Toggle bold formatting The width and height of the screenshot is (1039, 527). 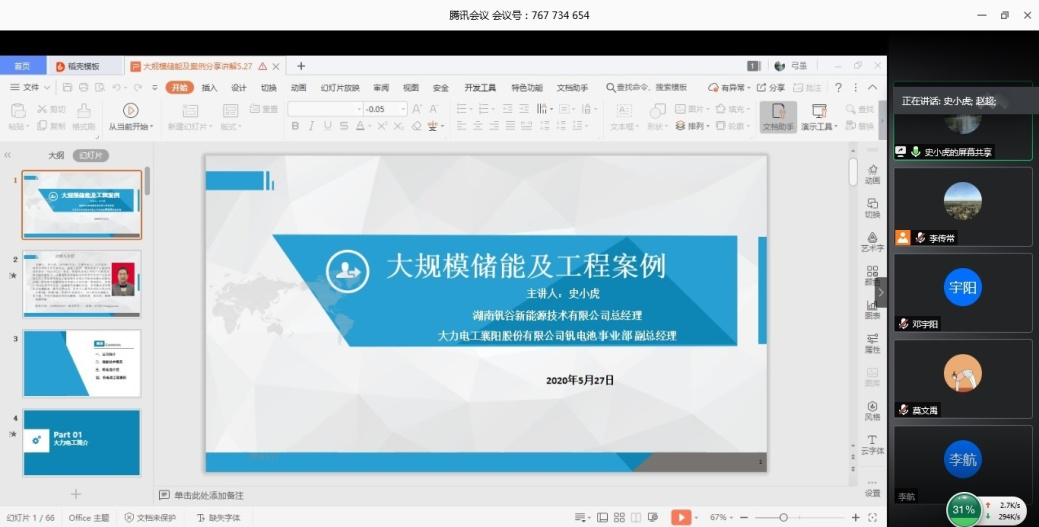(x=295, y=126)
